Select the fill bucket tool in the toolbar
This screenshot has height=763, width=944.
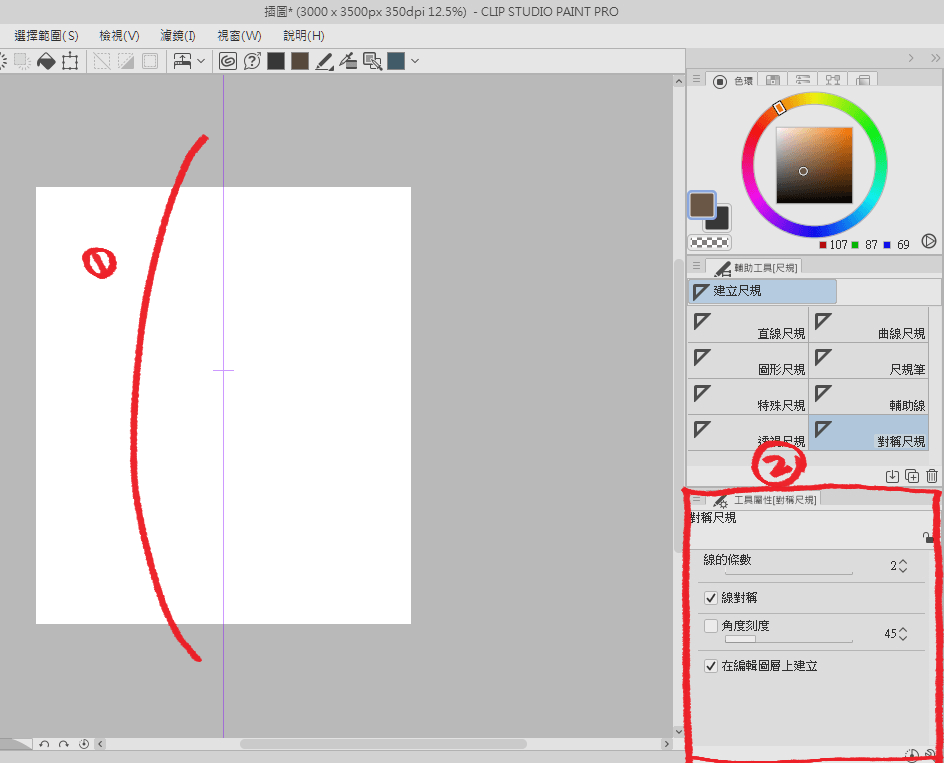tap(46, 61)
